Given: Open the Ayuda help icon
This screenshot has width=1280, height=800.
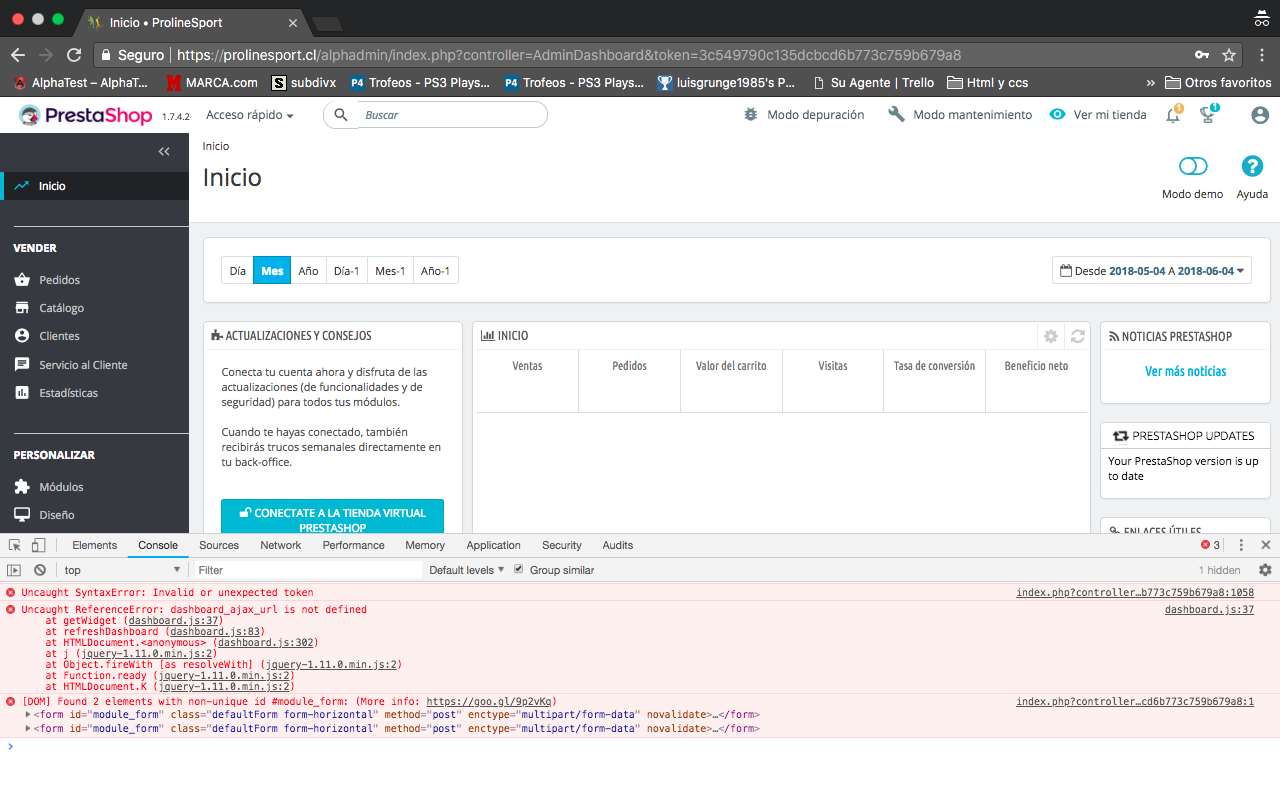Looking at the screenshot, I should click(1252, 166).
